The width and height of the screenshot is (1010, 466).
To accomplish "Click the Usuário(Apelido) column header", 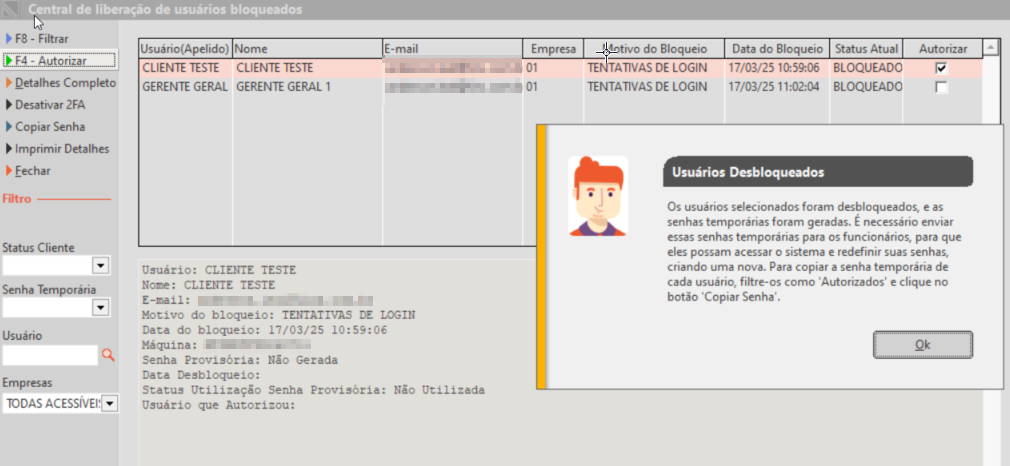I will coord(186,49).
